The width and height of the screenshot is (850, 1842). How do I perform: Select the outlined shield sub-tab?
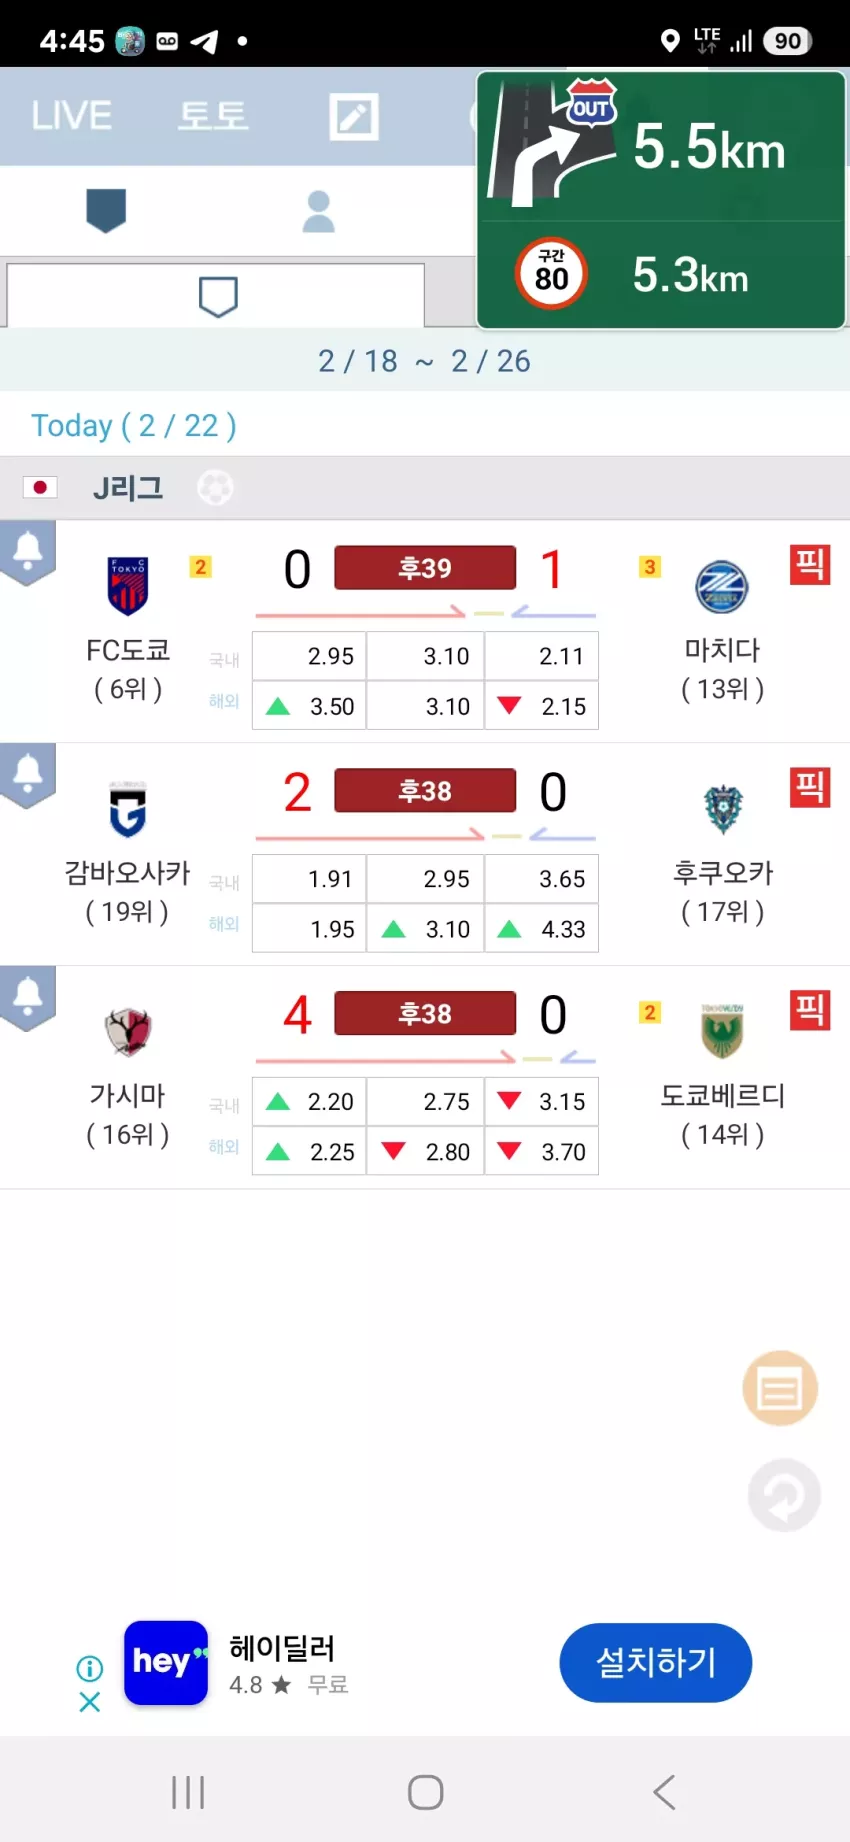coord(217,297)
